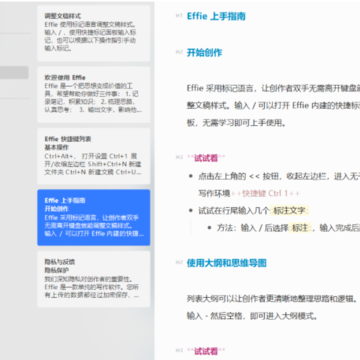Screen dimensions: 360x360
Task: Open the 隐私与反馈 note card
Action: [94, 279]
